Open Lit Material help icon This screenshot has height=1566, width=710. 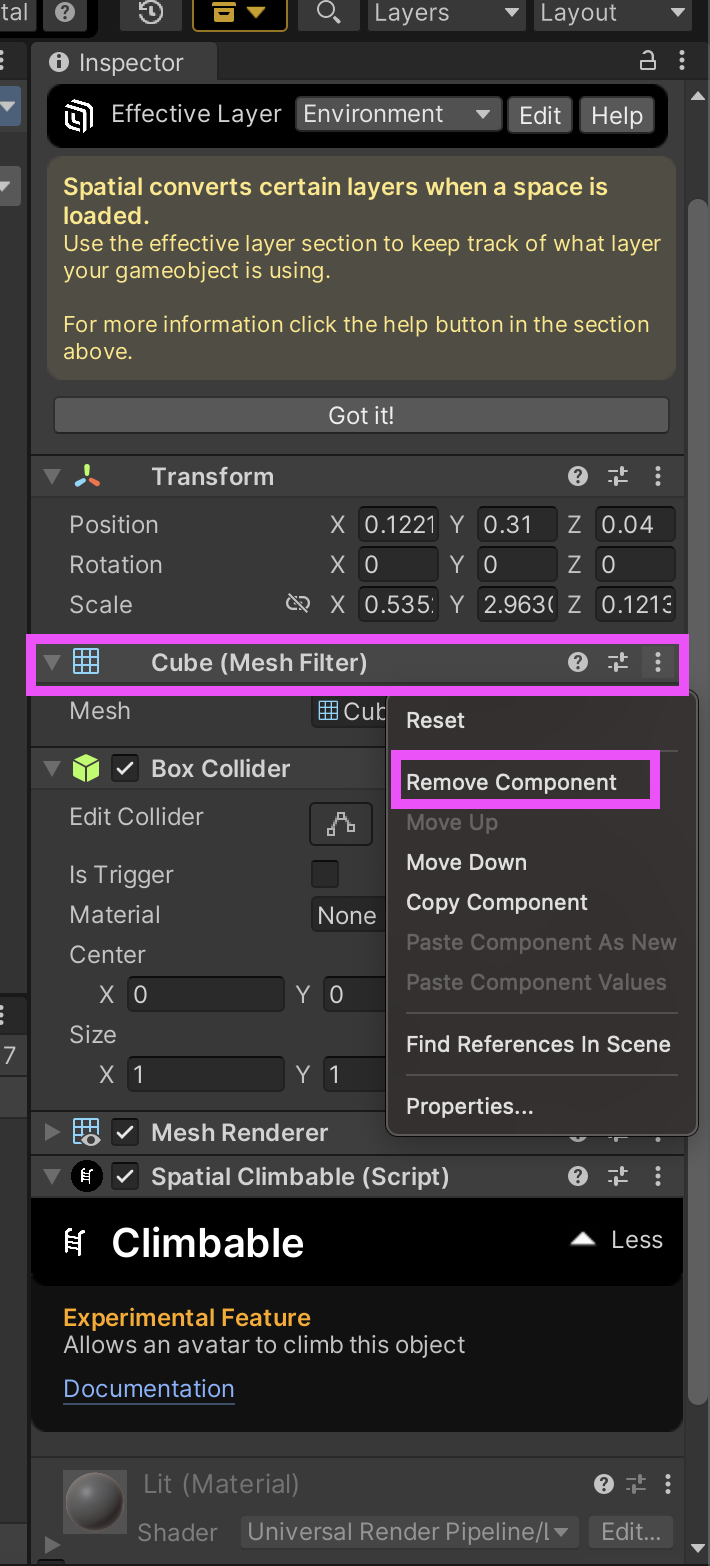click(603, 1484)
